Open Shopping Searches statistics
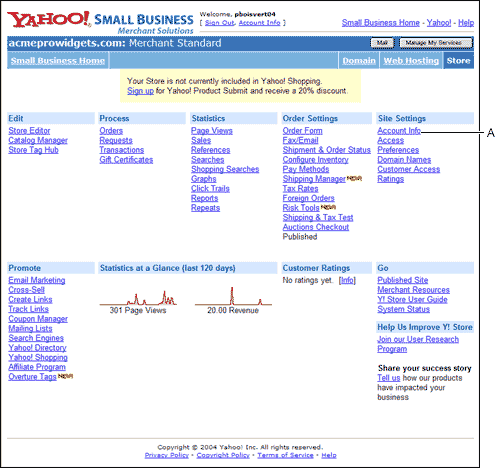Screen dimensions: 500x468 coord(225,169)
